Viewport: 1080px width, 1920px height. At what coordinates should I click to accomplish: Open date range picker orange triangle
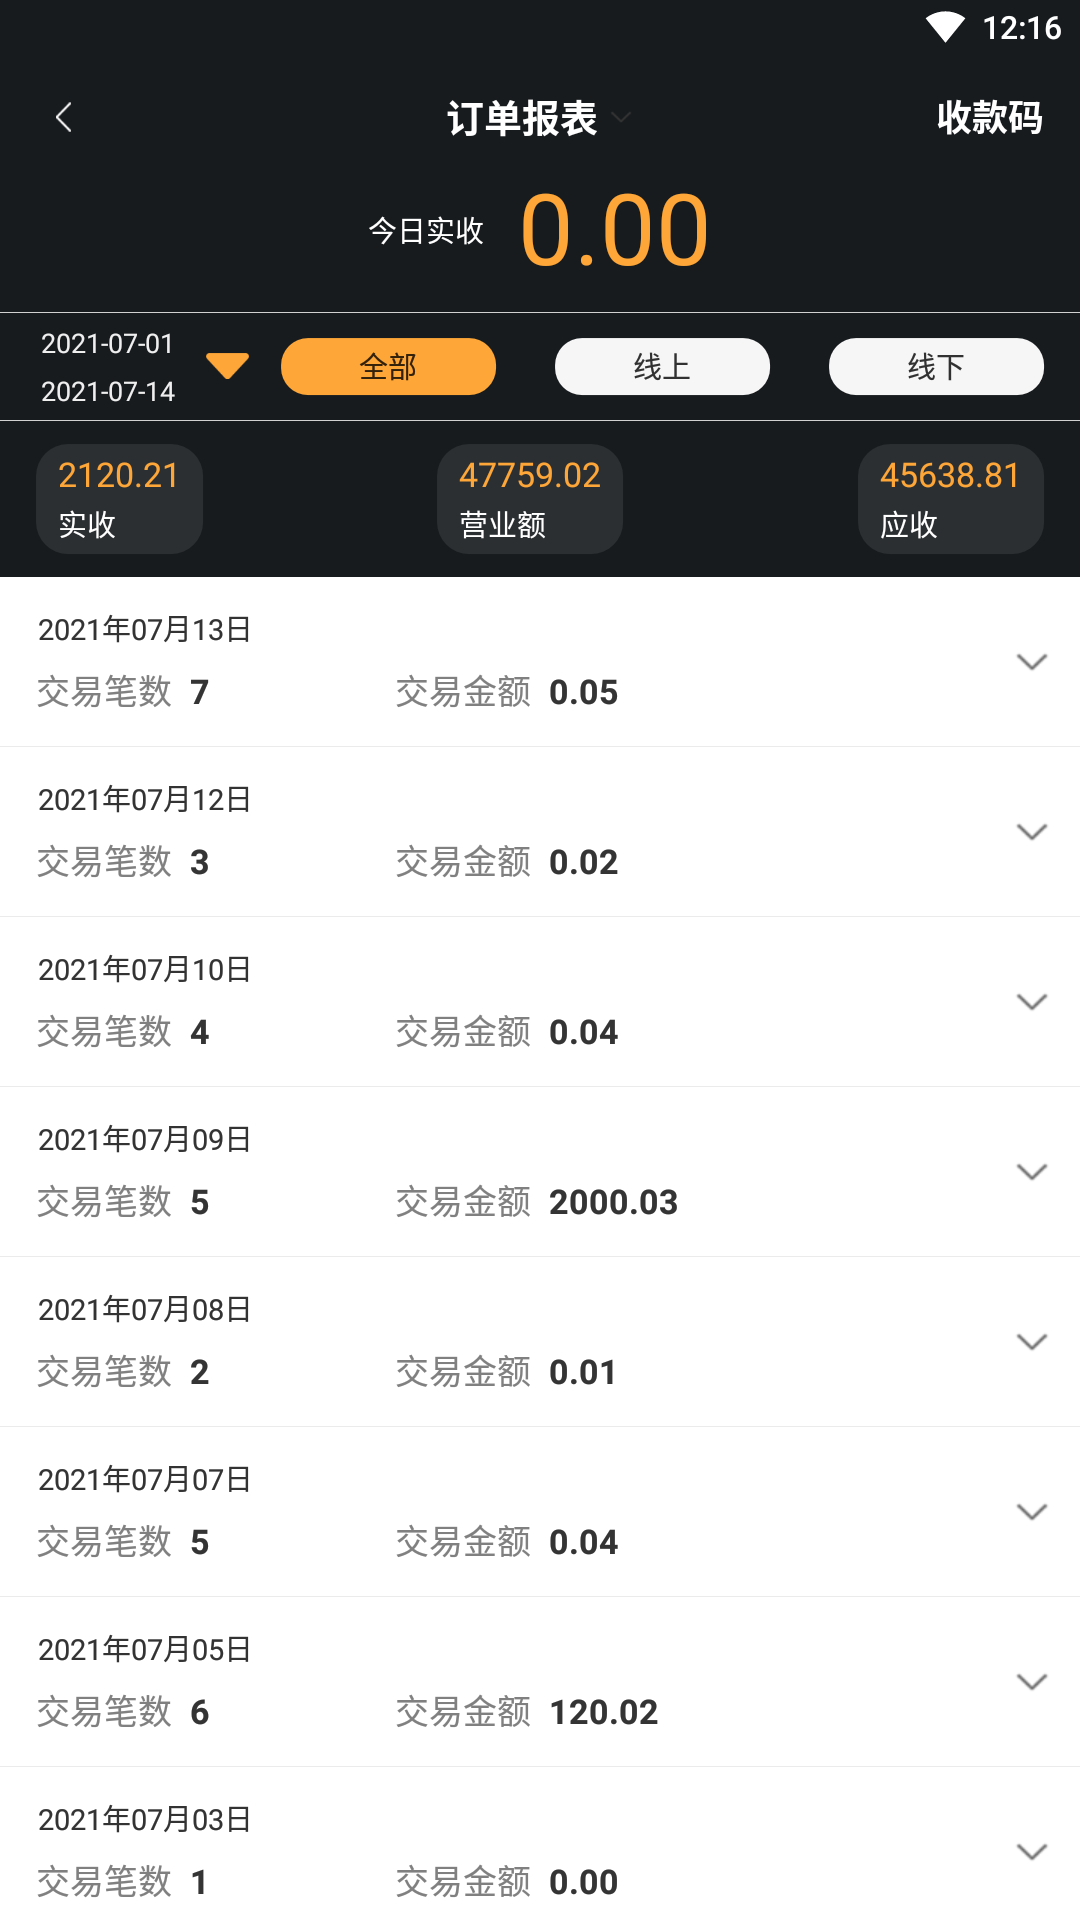point(228,366)
